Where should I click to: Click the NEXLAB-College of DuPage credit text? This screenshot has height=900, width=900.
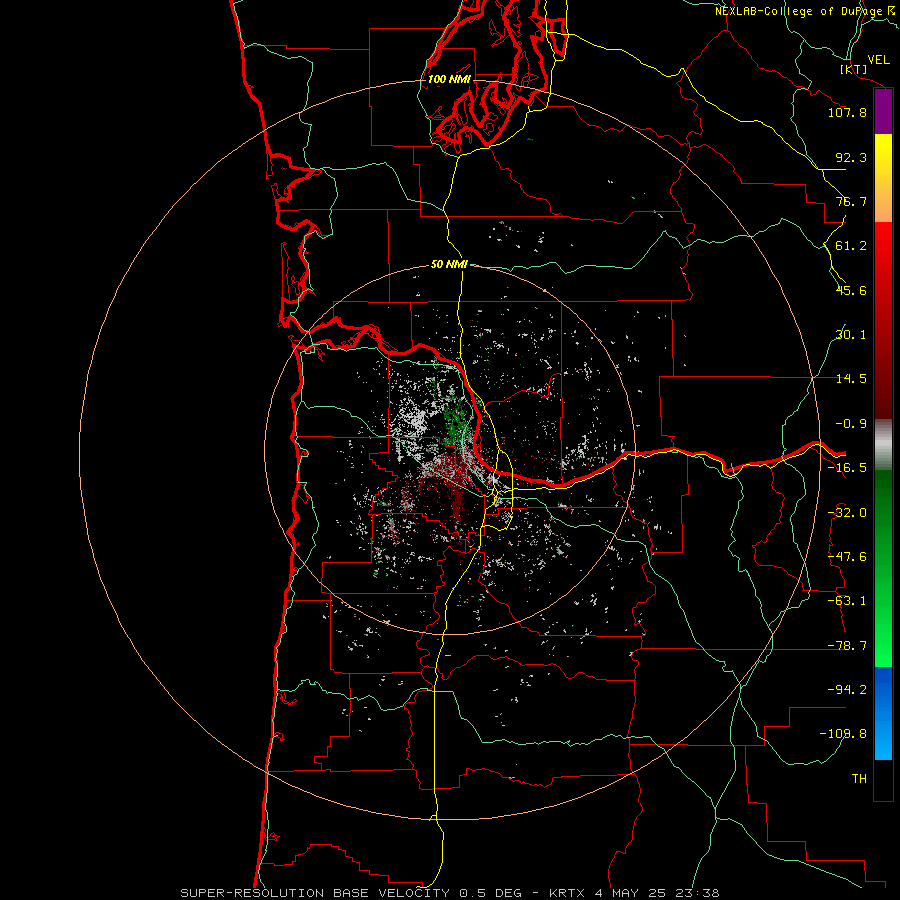pyautogui.click(x=805, y=11)
